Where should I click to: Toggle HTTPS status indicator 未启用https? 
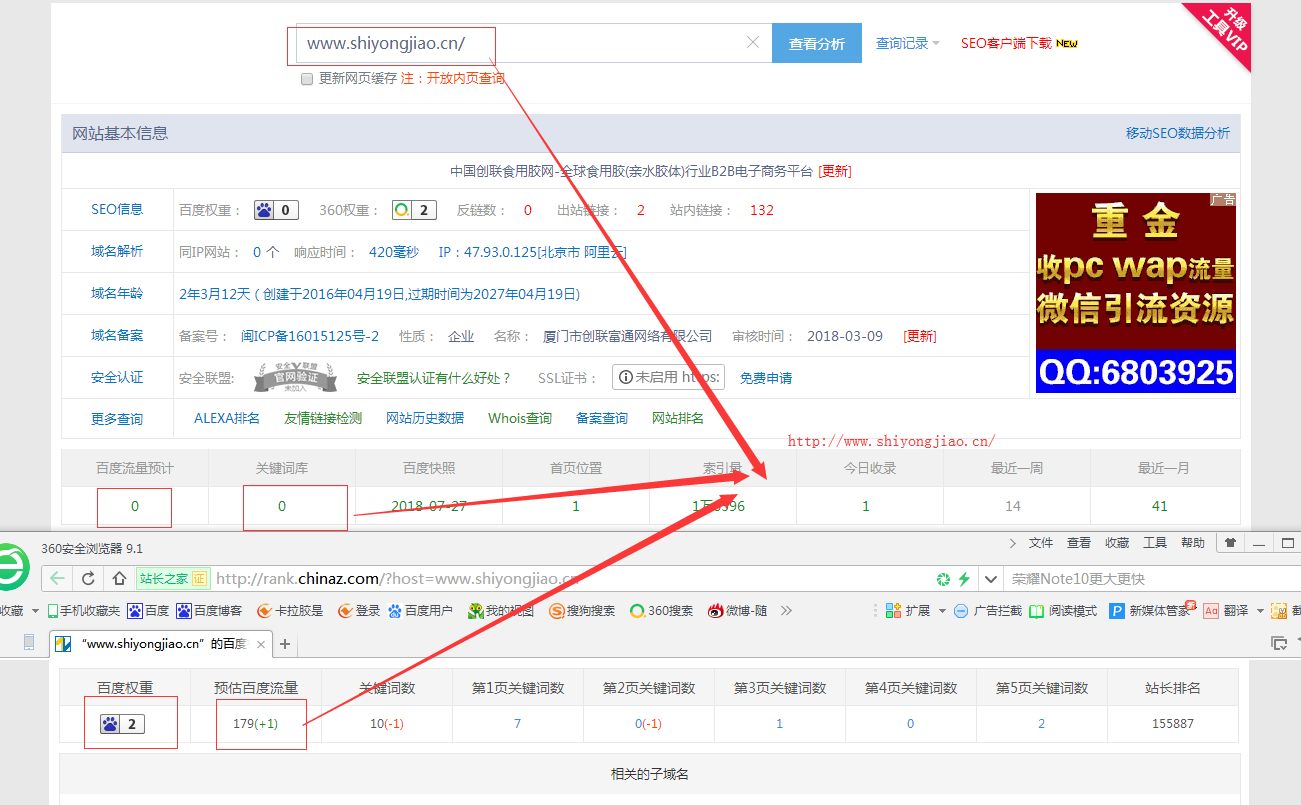point(668,377)
